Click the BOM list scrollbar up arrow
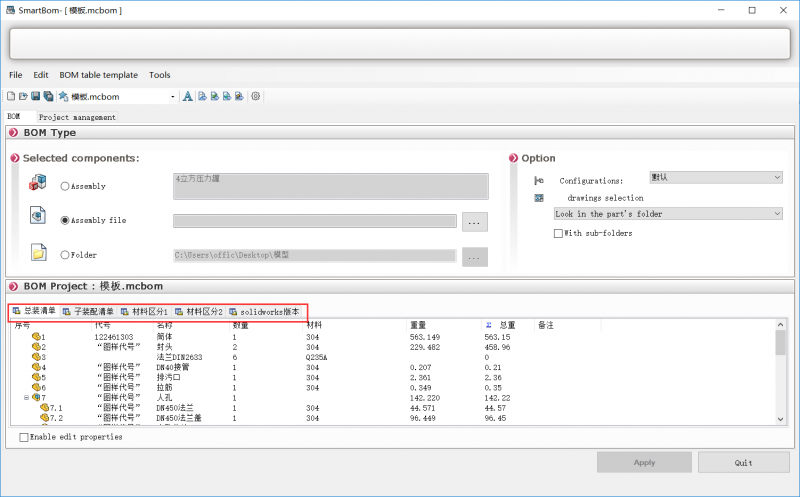 coord(780,325)
